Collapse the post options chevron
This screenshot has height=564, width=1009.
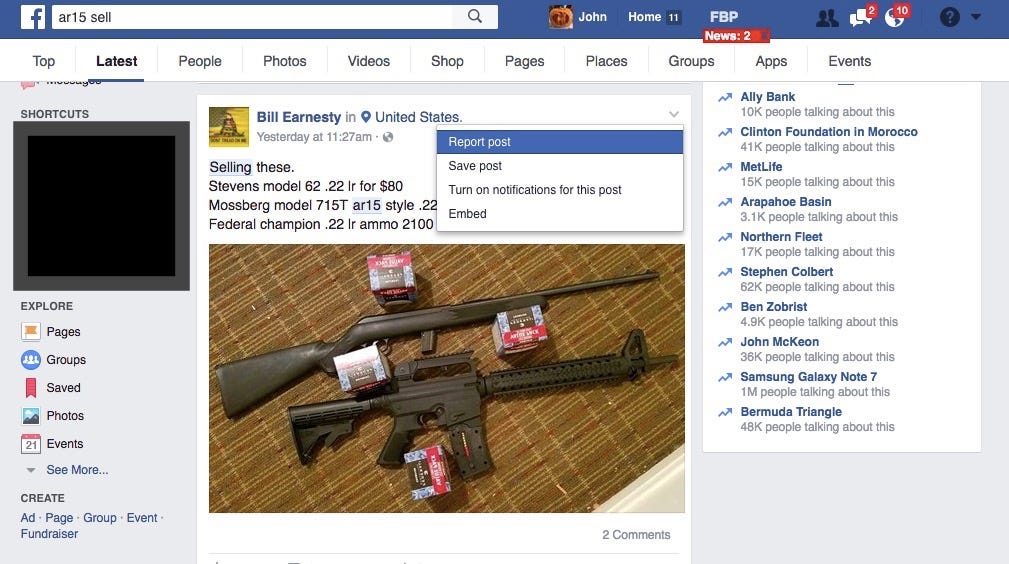pos(674,115)
